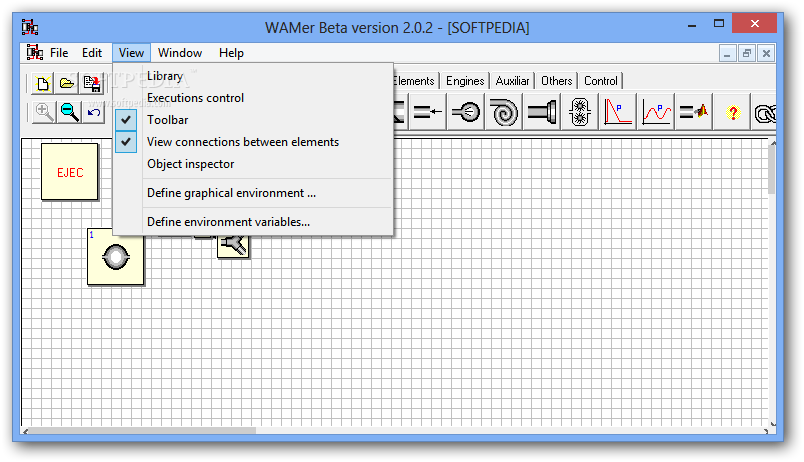Switch to the Elements tab

coord(414,81)
